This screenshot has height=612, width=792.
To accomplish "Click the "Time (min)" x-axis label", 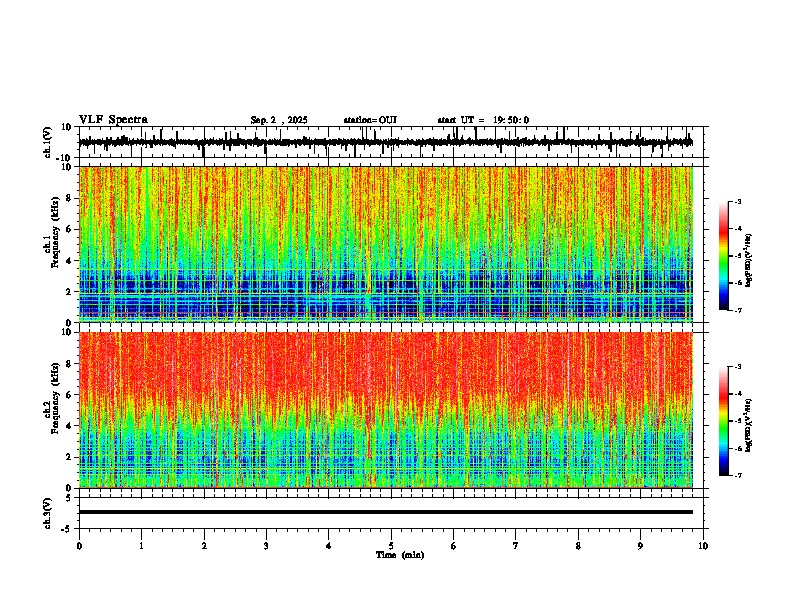I will (x=400, y=555).
